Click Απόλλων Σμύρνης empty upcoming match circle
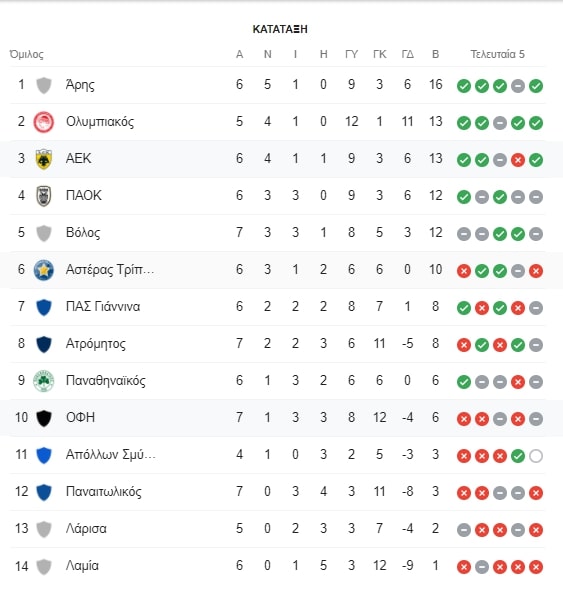 coord(536,456)
